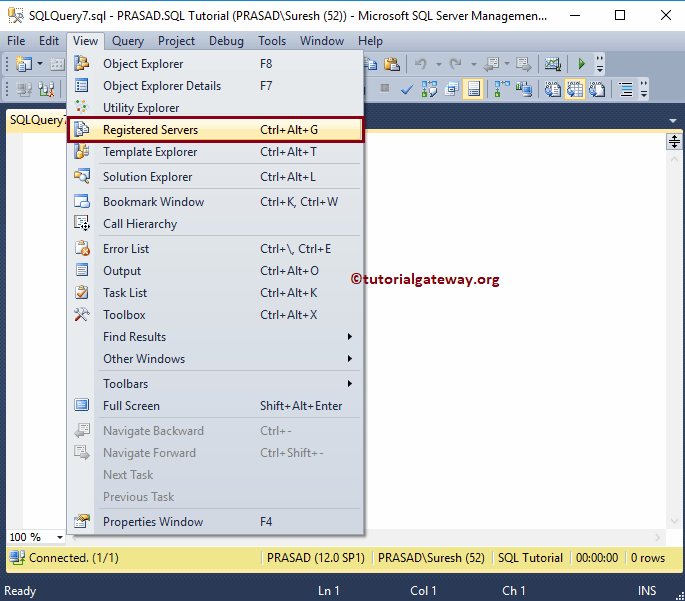
Task: Select Results to Text mode
Action: (553, 89)
